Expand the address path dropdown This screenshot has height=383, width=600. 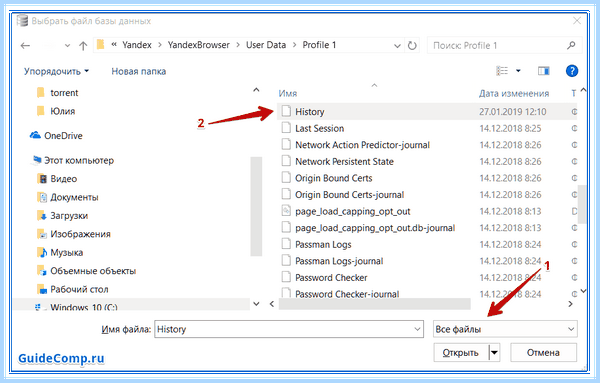click(x=398, y=46)
